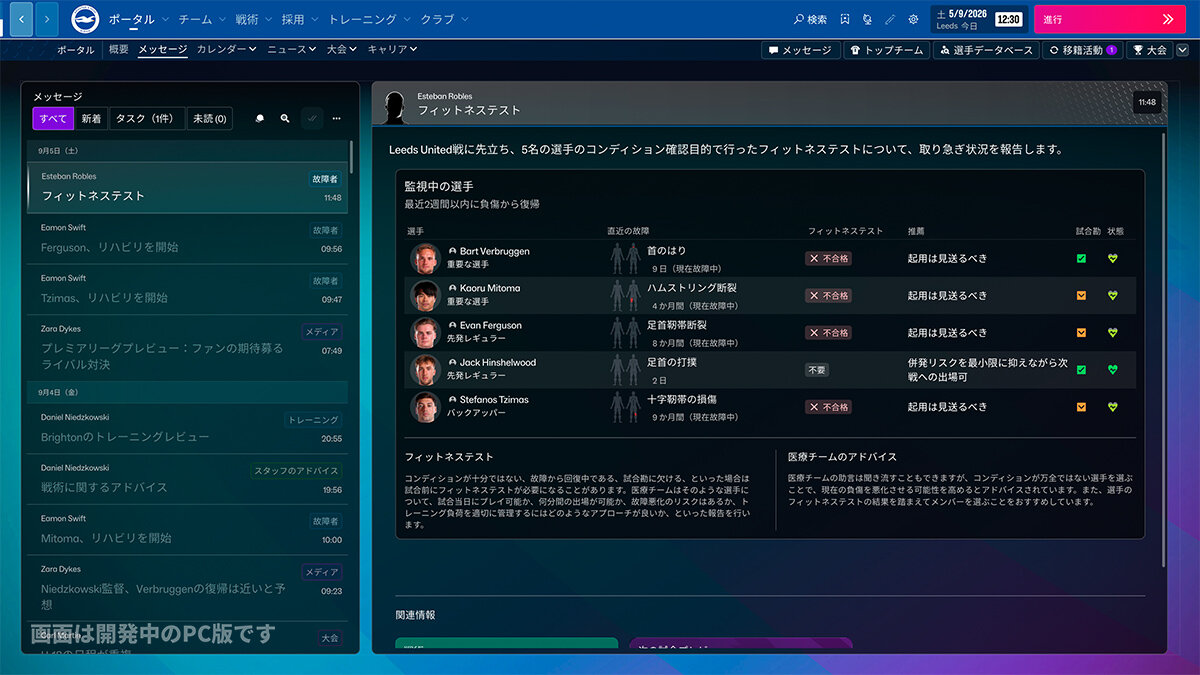This screenshot has height=675, width=1200.
Task: Go forward with the right arrow button
Action: (47, 19)
